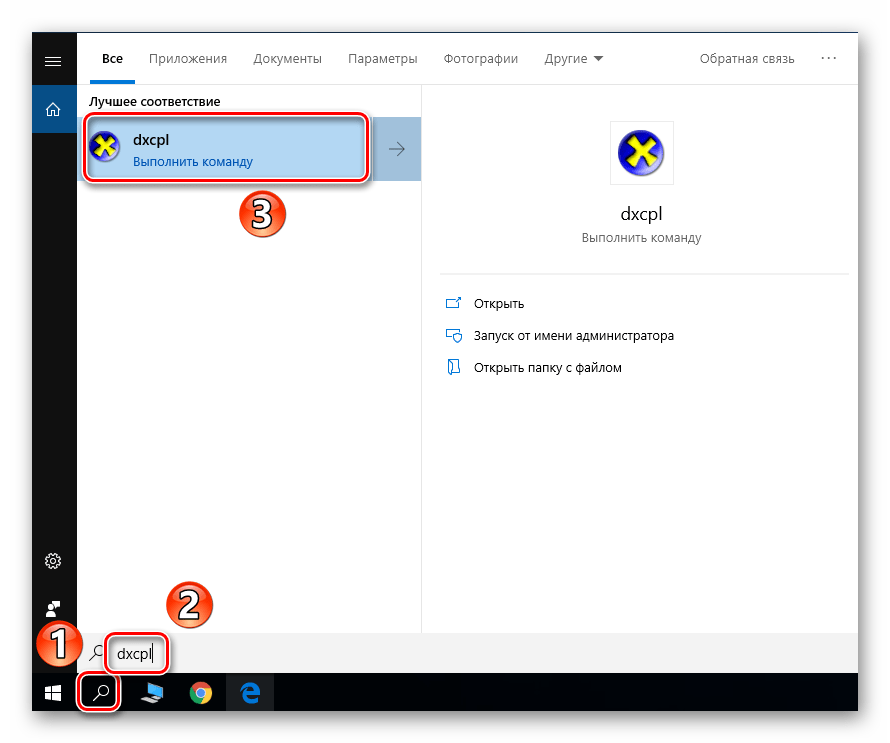Expand the Другие filter dropdown
Screen dimensions: 890x743
coord(573,59)
